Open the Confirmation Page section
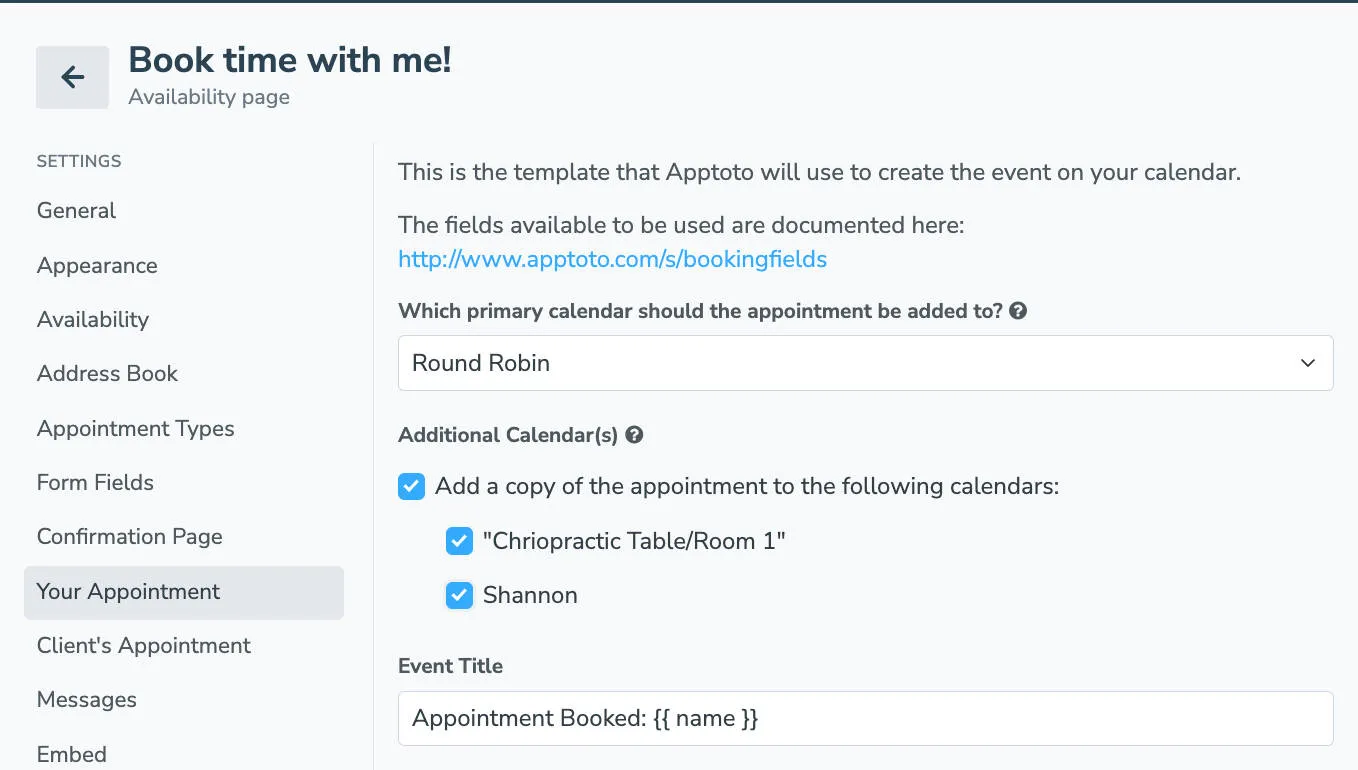Screen dimensions: 1358x770 pos(129,537)
